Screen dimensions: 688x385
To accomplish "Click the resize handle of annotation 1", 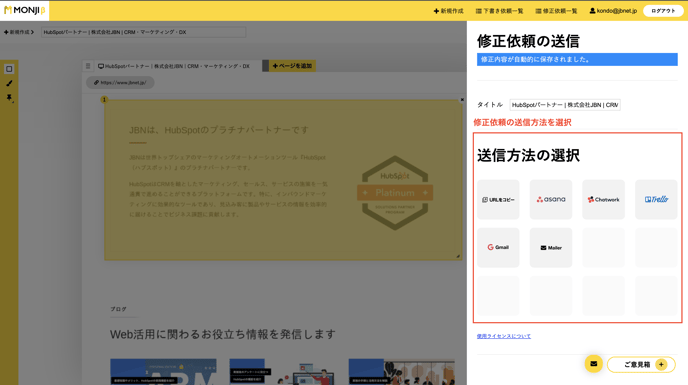I will [458, 256].
